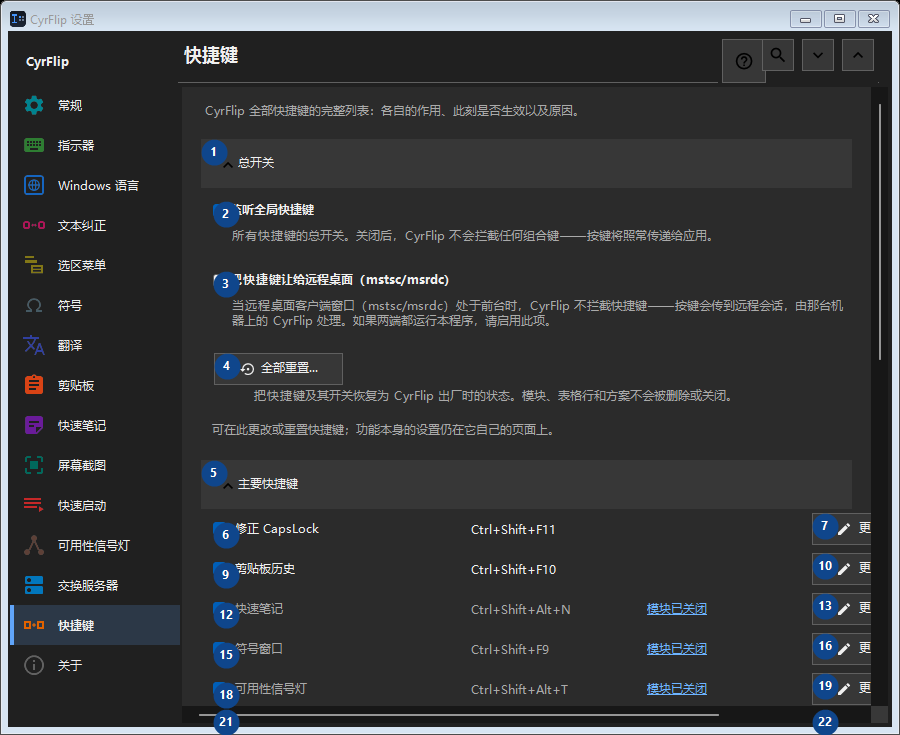This screenshot has height=735, width=900.
Task: Toggle 把快捷键让给远程桌面 checkbox
Action: click(220, 280)
